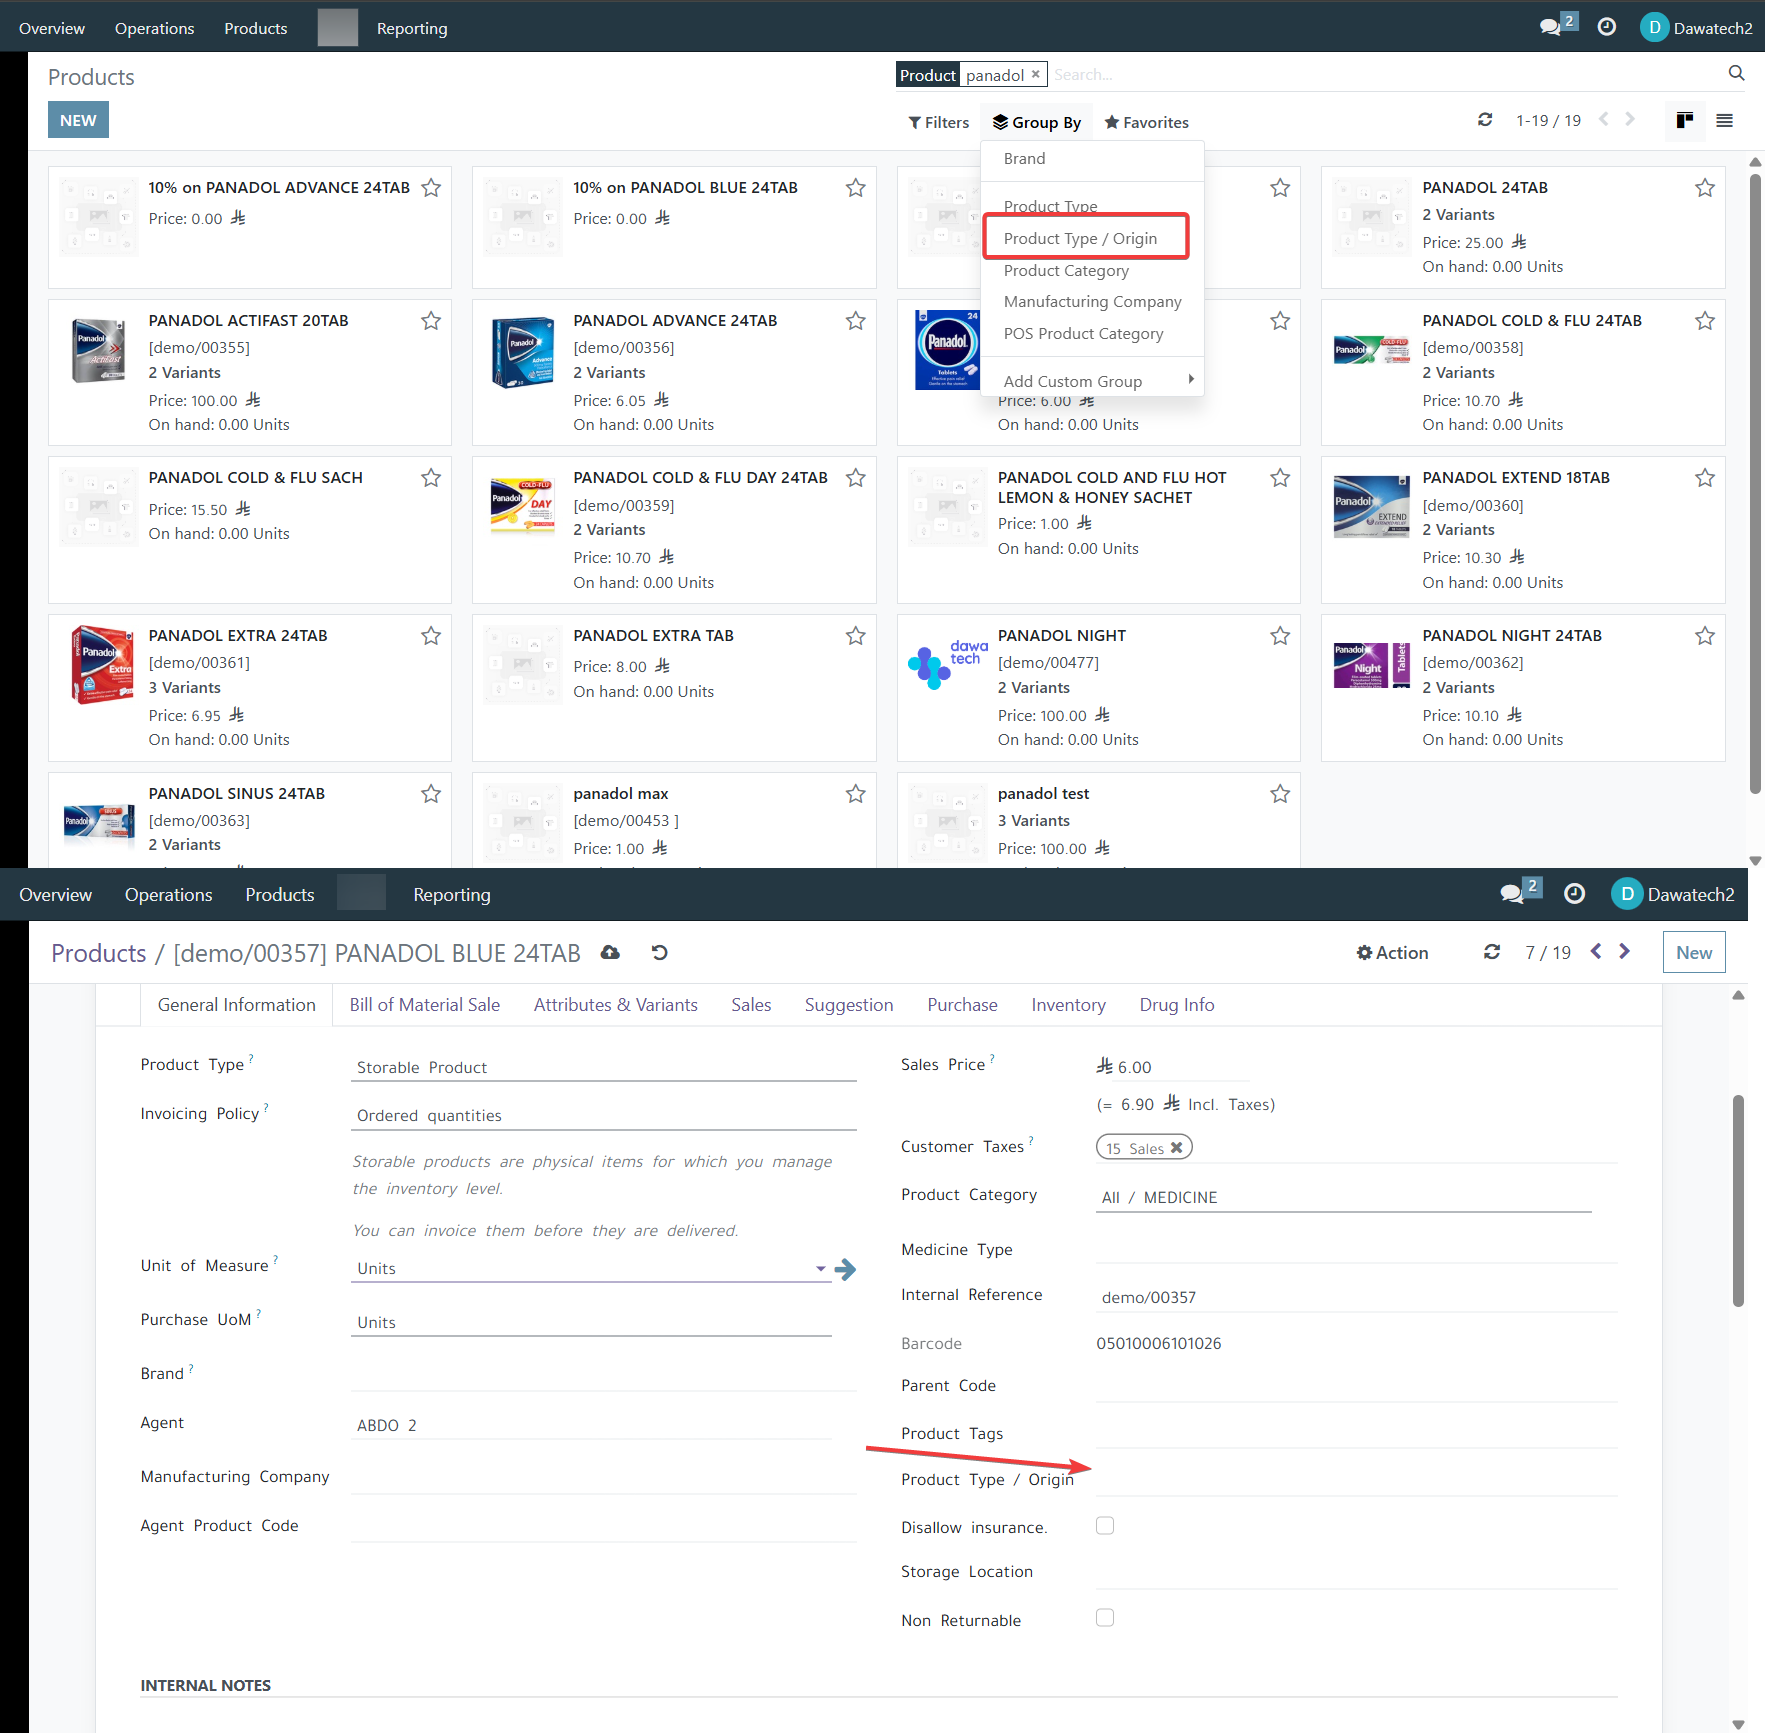Click the NEW product button in list
Image resolution: width=1765 pixels, height=1733 pixels.
[78, 120]
